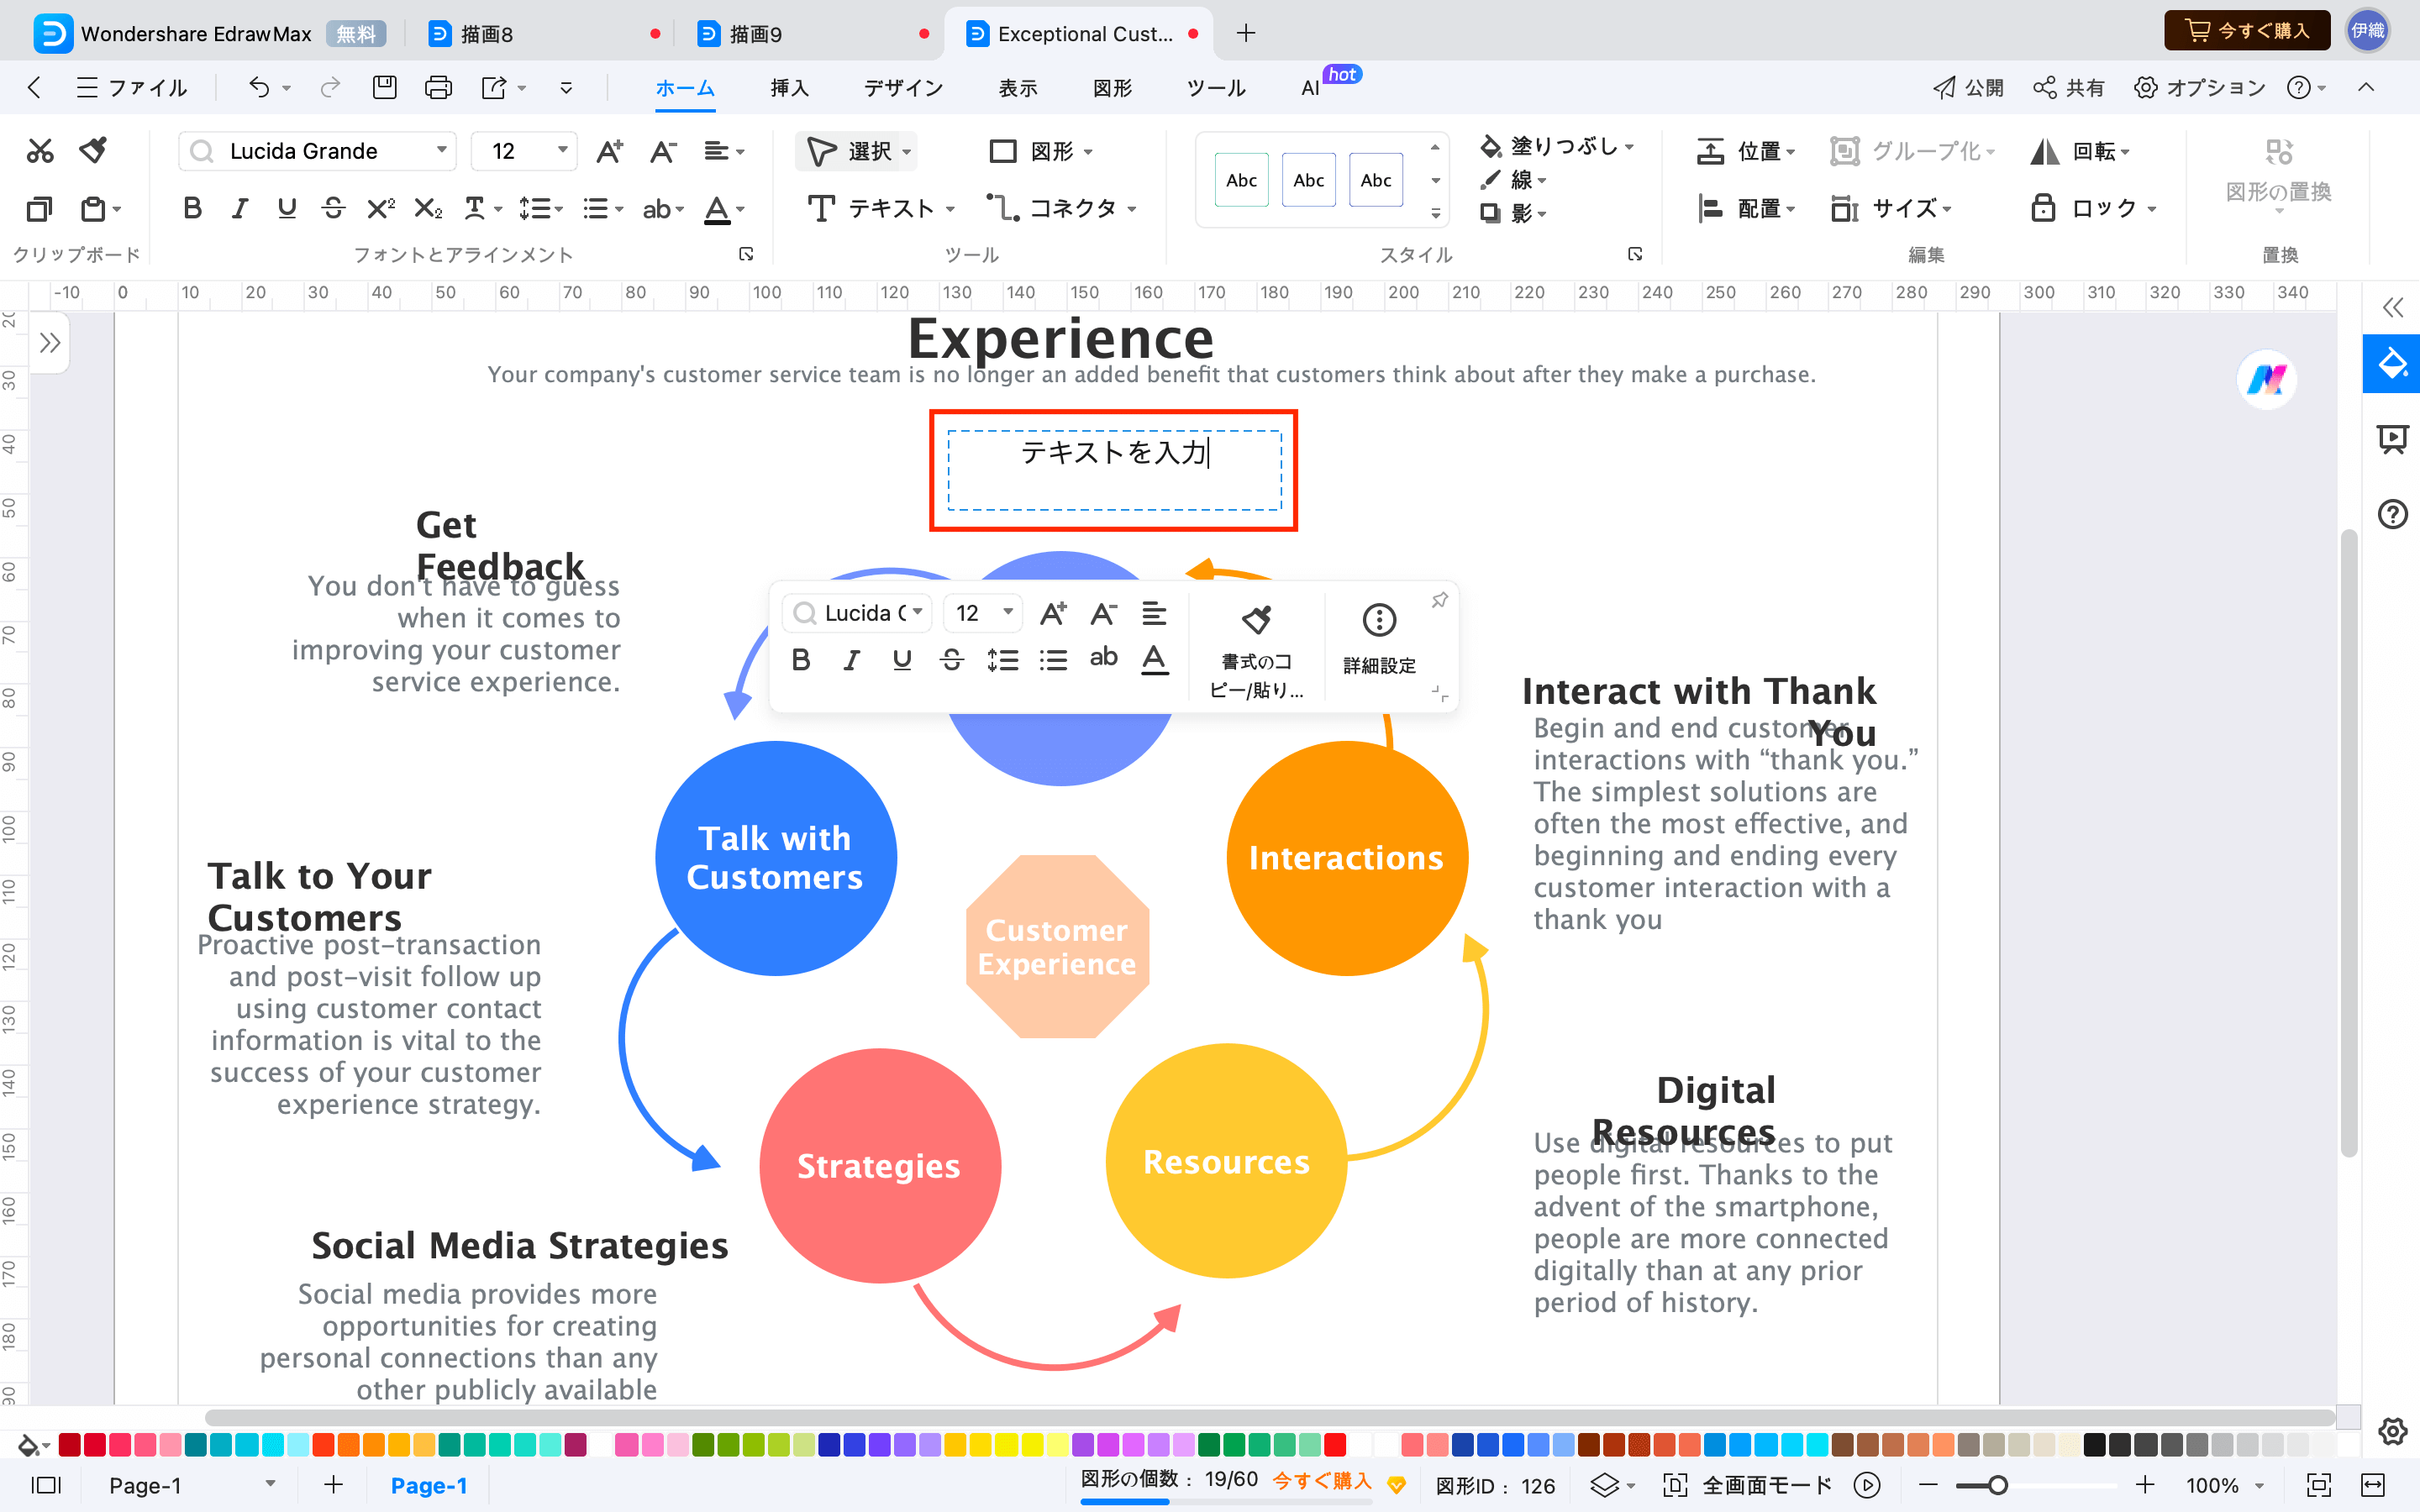Increase font size in ribbon
The width and height of the screenshot is (2420, 1512).
tap(609, 151)
